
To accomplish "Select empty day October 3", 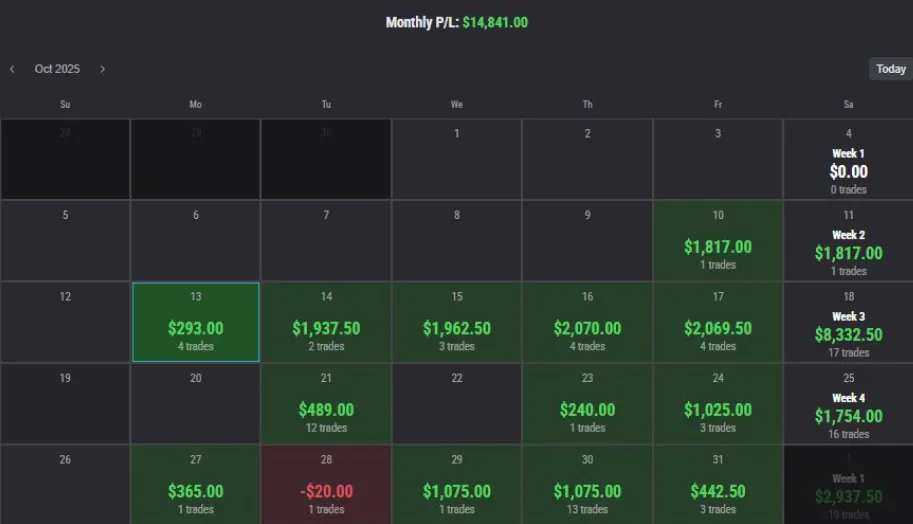I will (718, 159).
